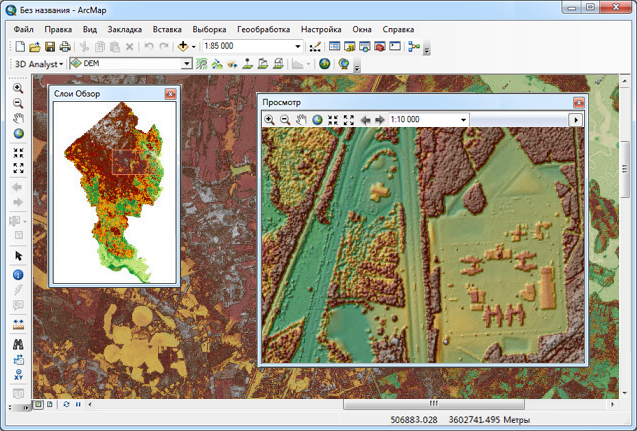Open the Find Route tool

tap(18, 360)
